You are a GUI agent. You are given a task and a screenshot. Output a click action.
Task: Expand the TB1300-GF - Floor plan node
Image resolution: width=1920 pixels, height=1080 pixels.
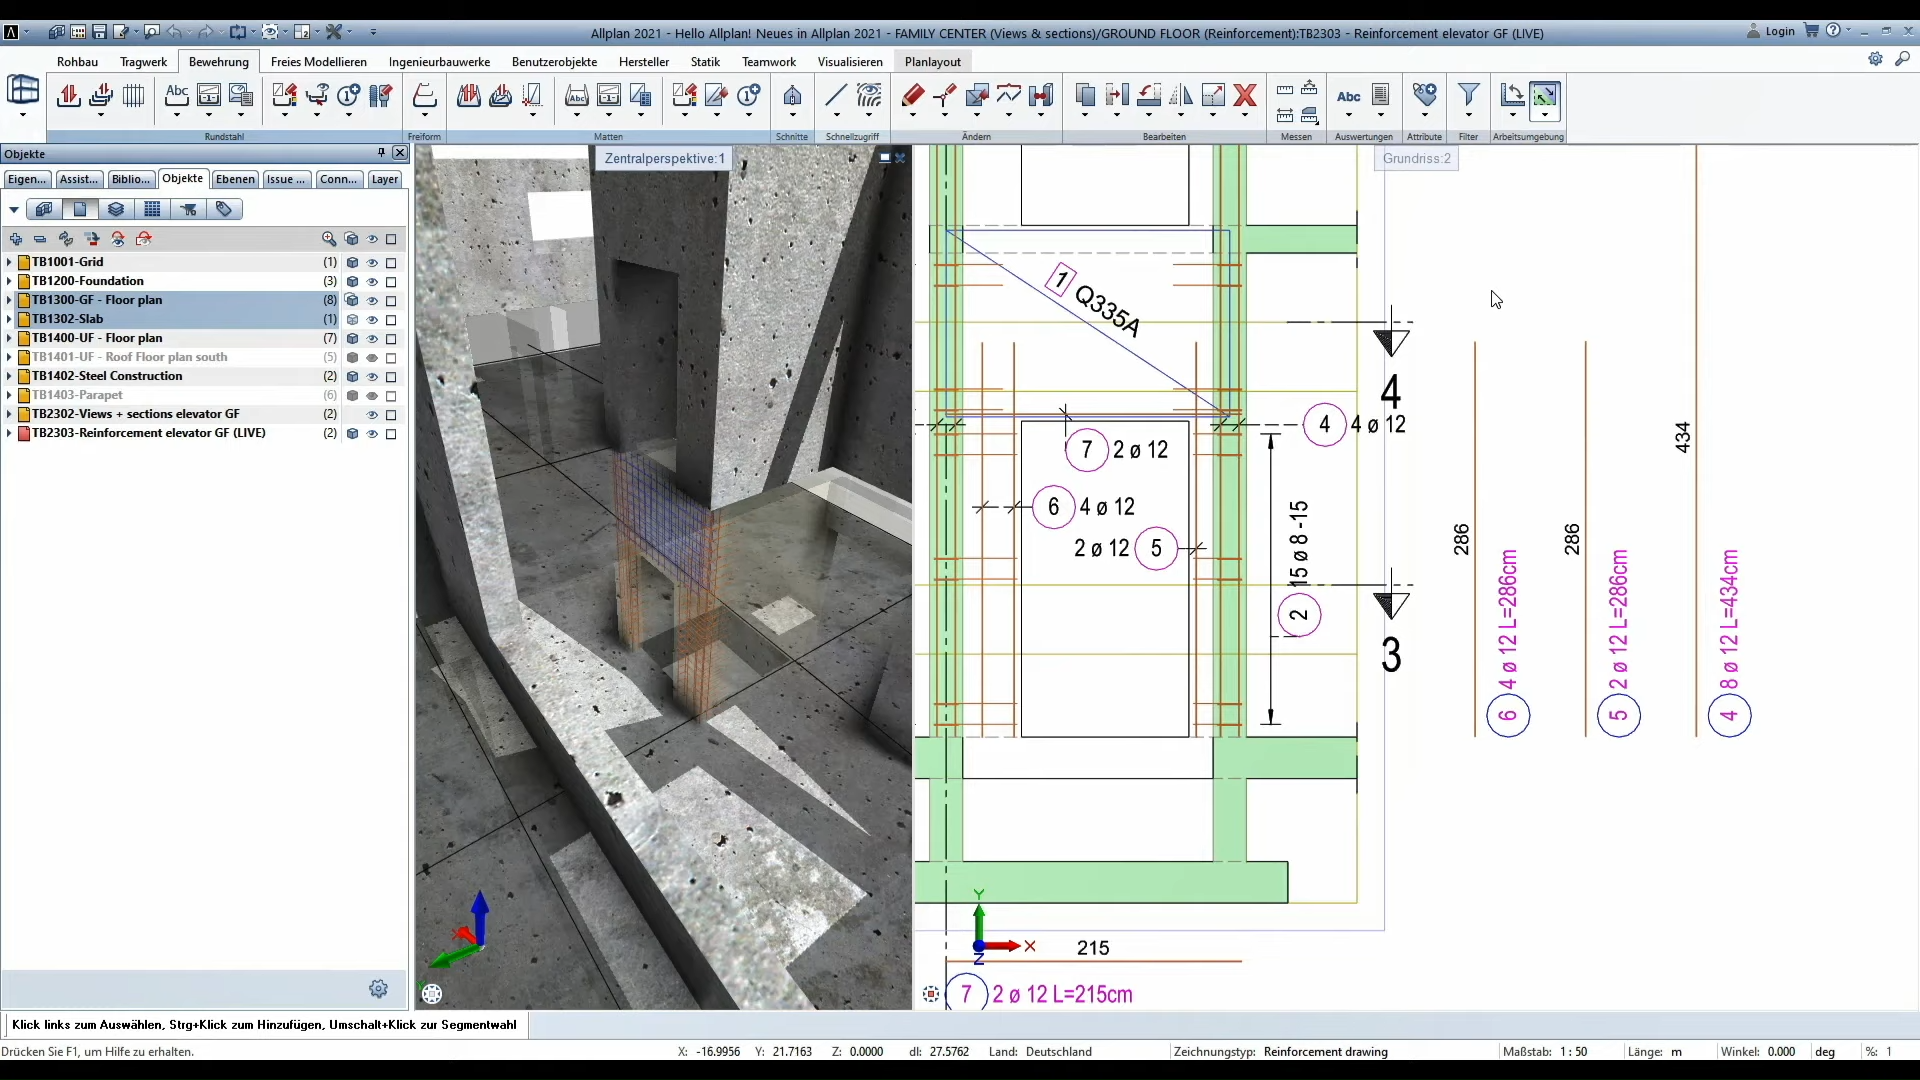(9, 300)
